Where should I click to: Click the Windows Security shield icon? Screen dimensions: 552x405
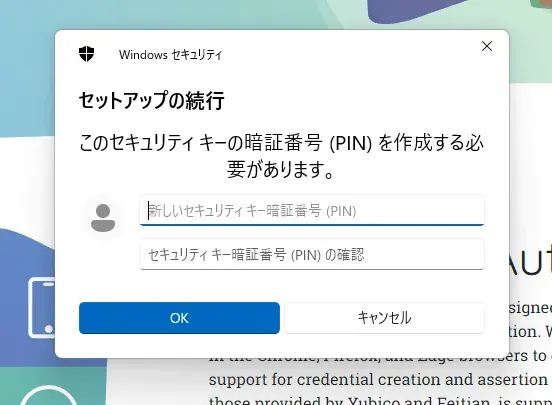click(87, 54)
